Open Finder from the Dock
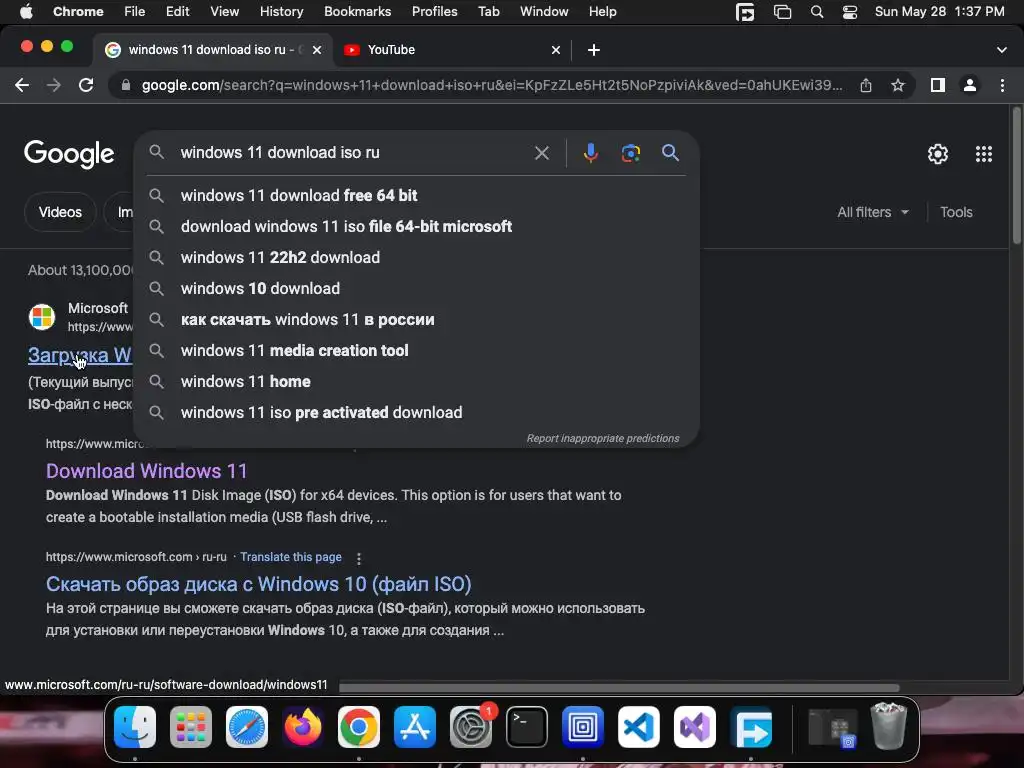The width and height of the screenshot is (1024, 768). [x=135, y=727]
